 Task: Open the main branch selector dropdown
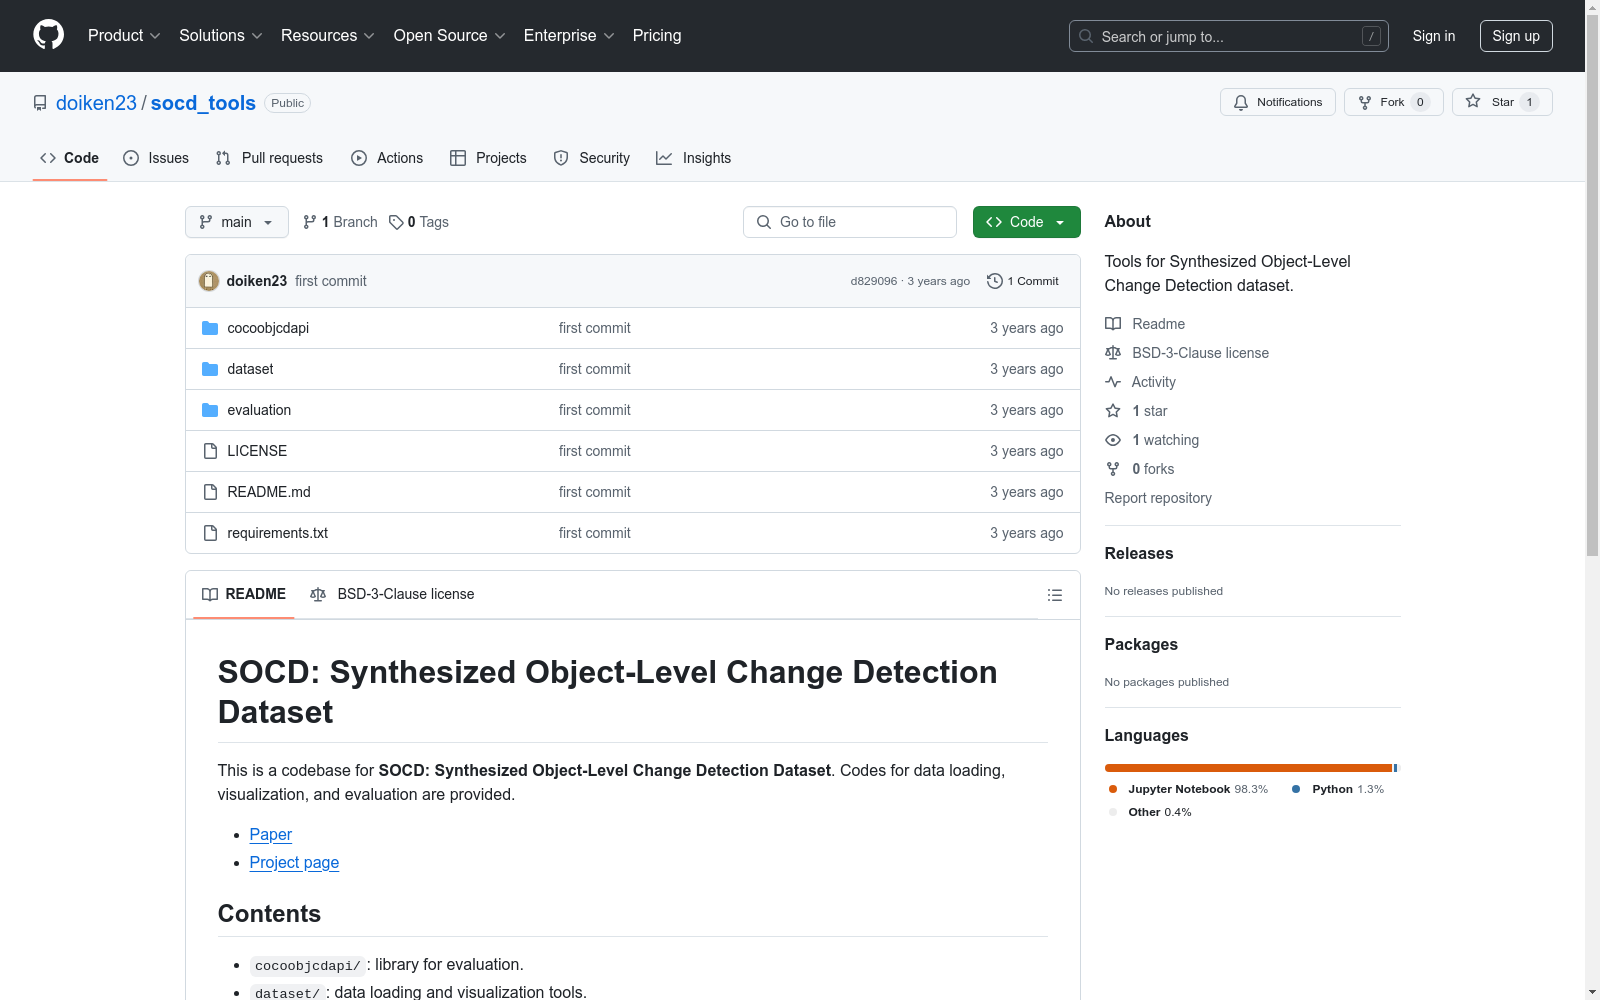point(237,222)
